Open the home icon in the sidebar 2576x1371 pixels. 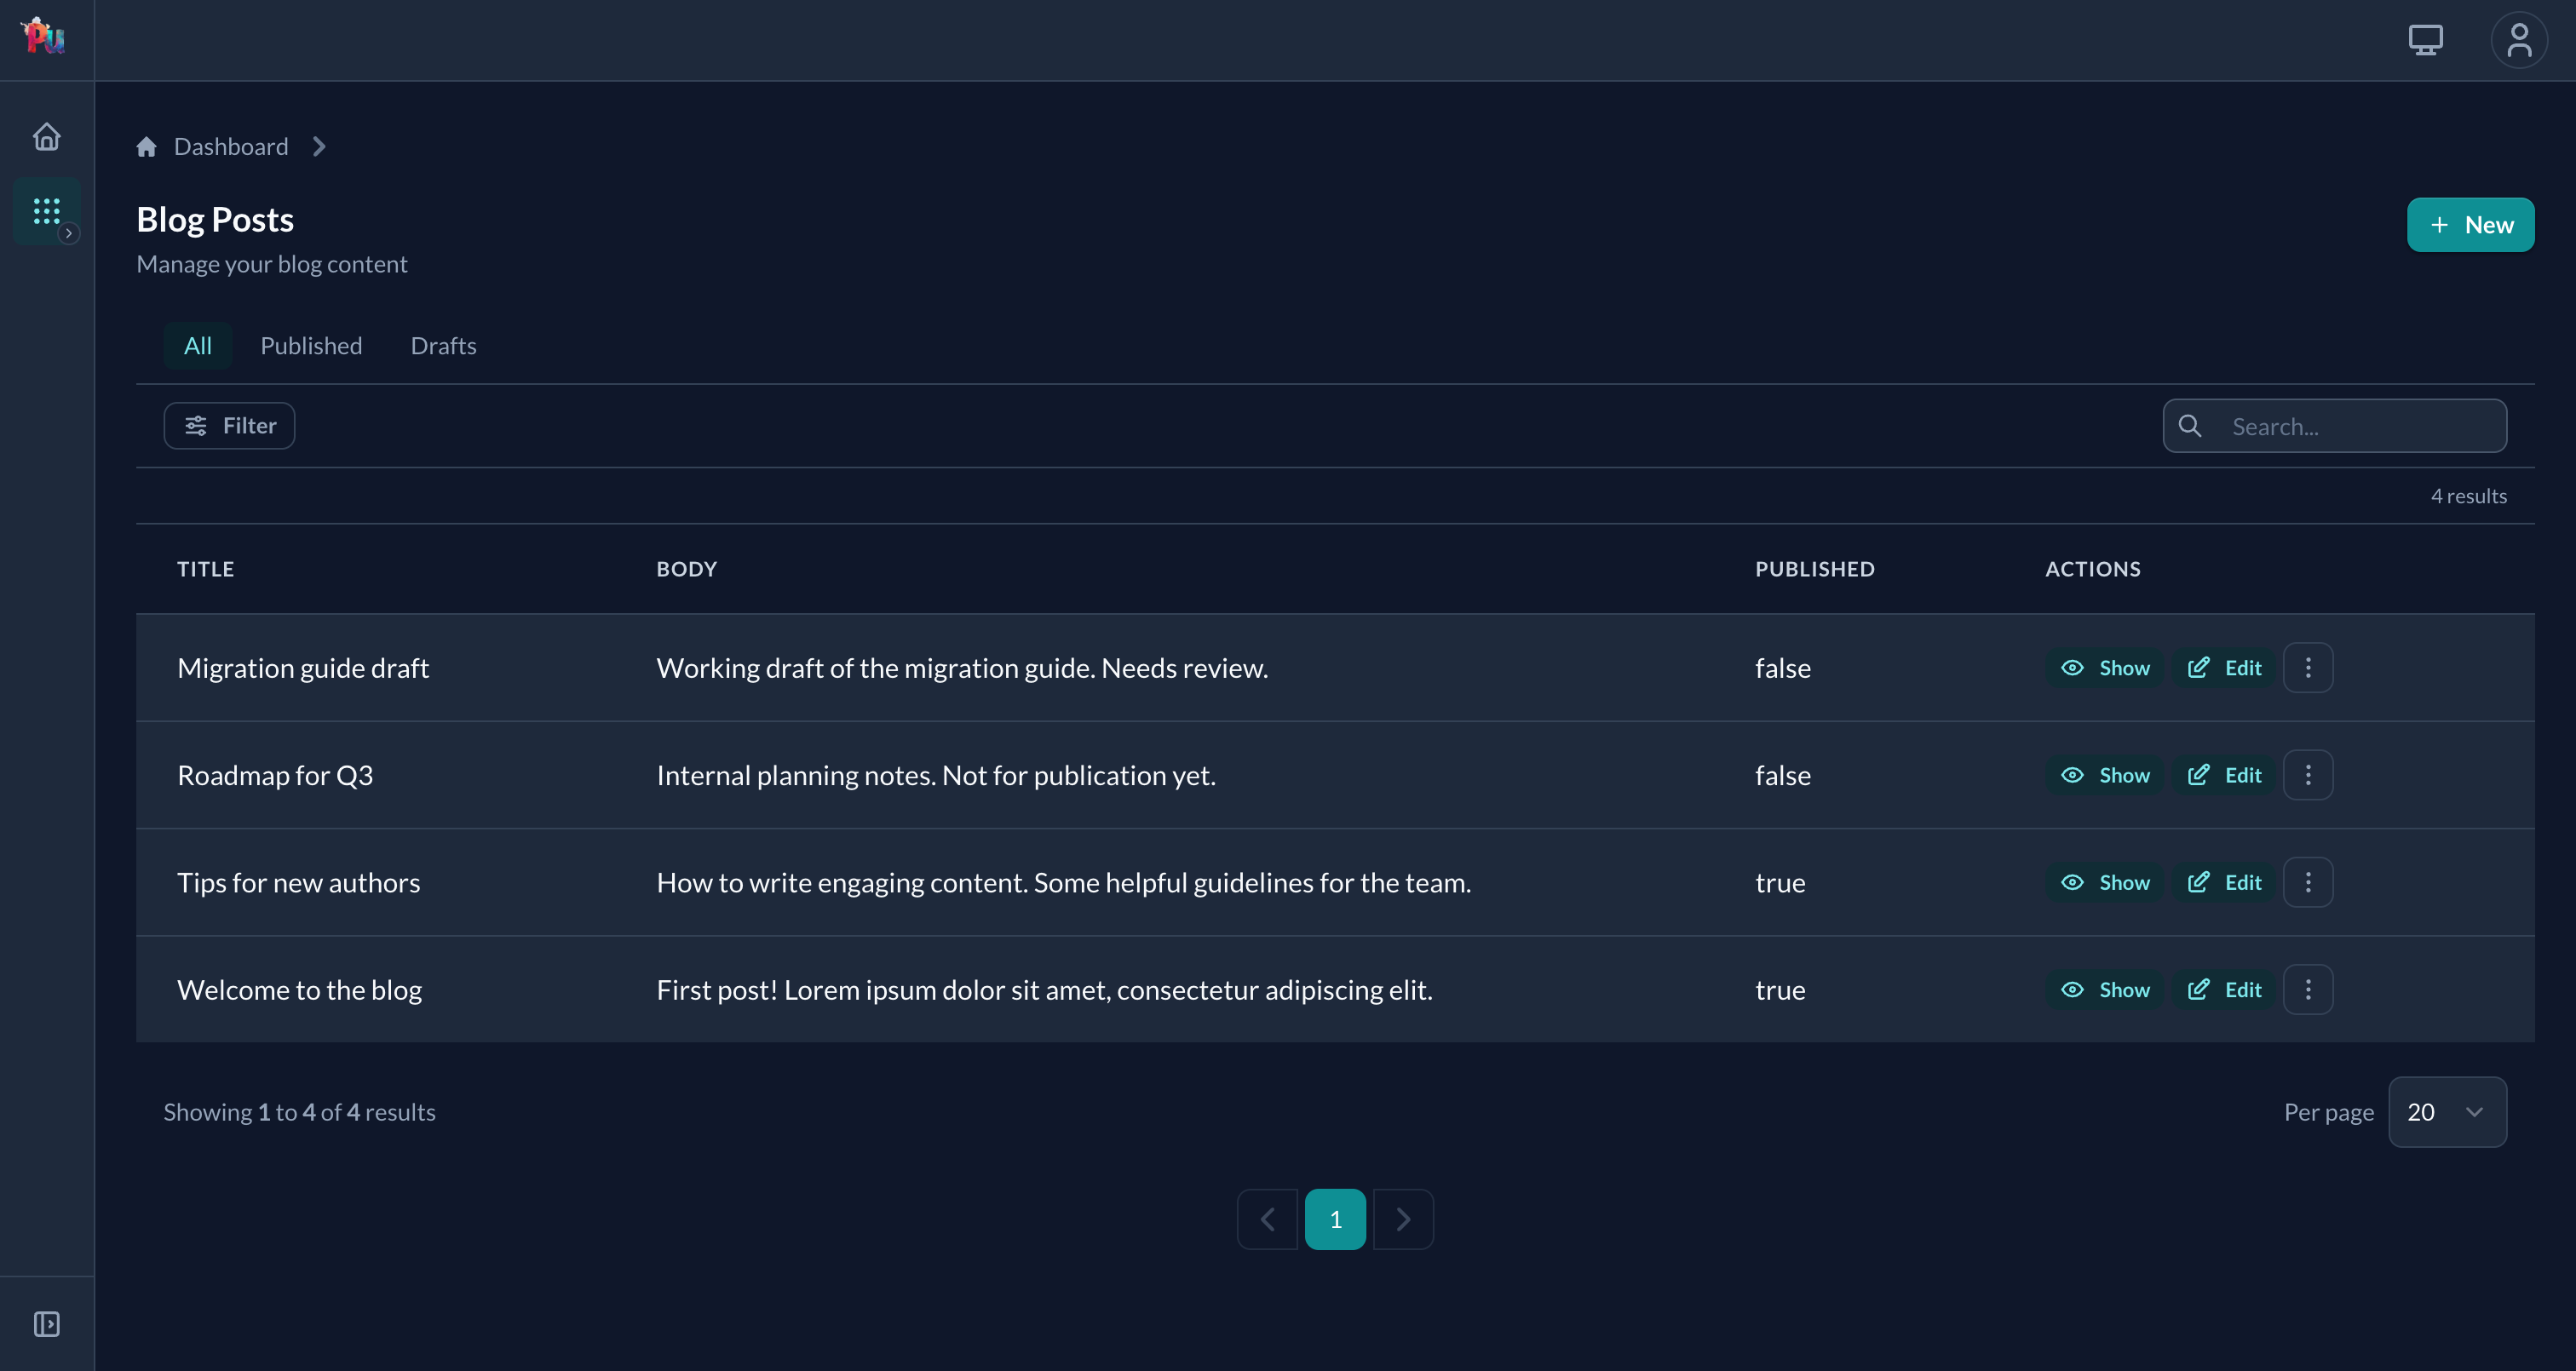tap(46, 136)
